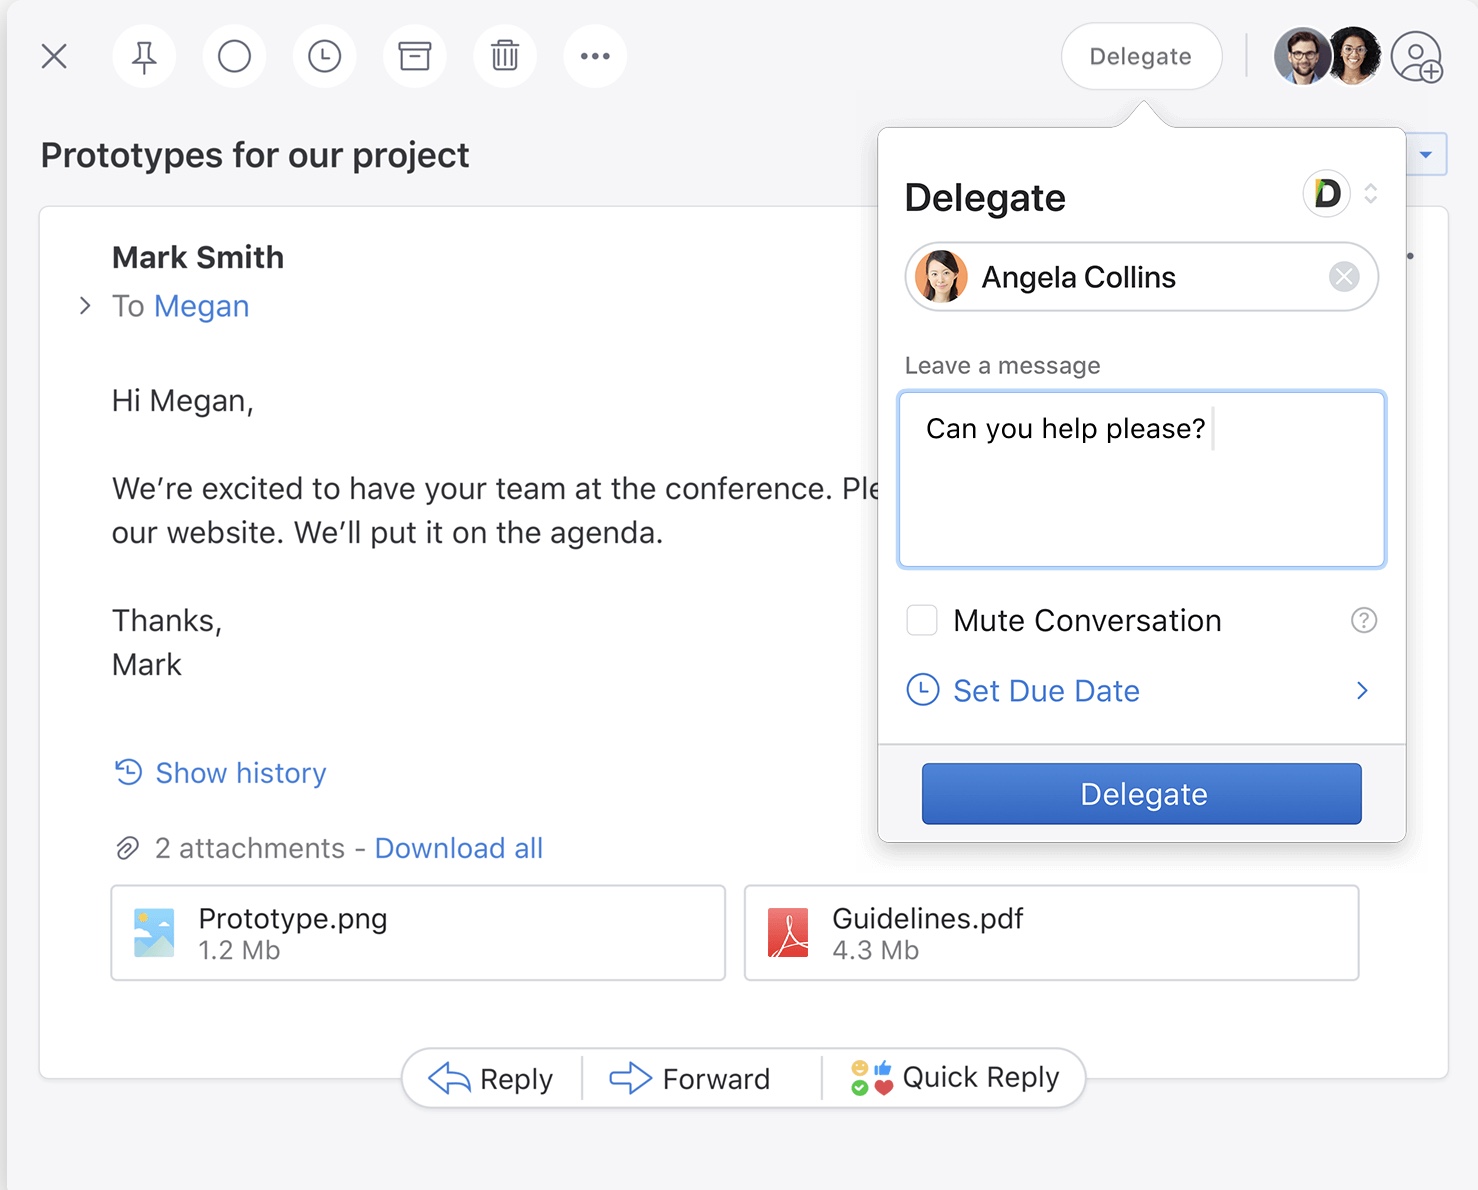Open Mute Conversation help question mark
Screen dimensions: 1478x1190
pos(1363,621)
